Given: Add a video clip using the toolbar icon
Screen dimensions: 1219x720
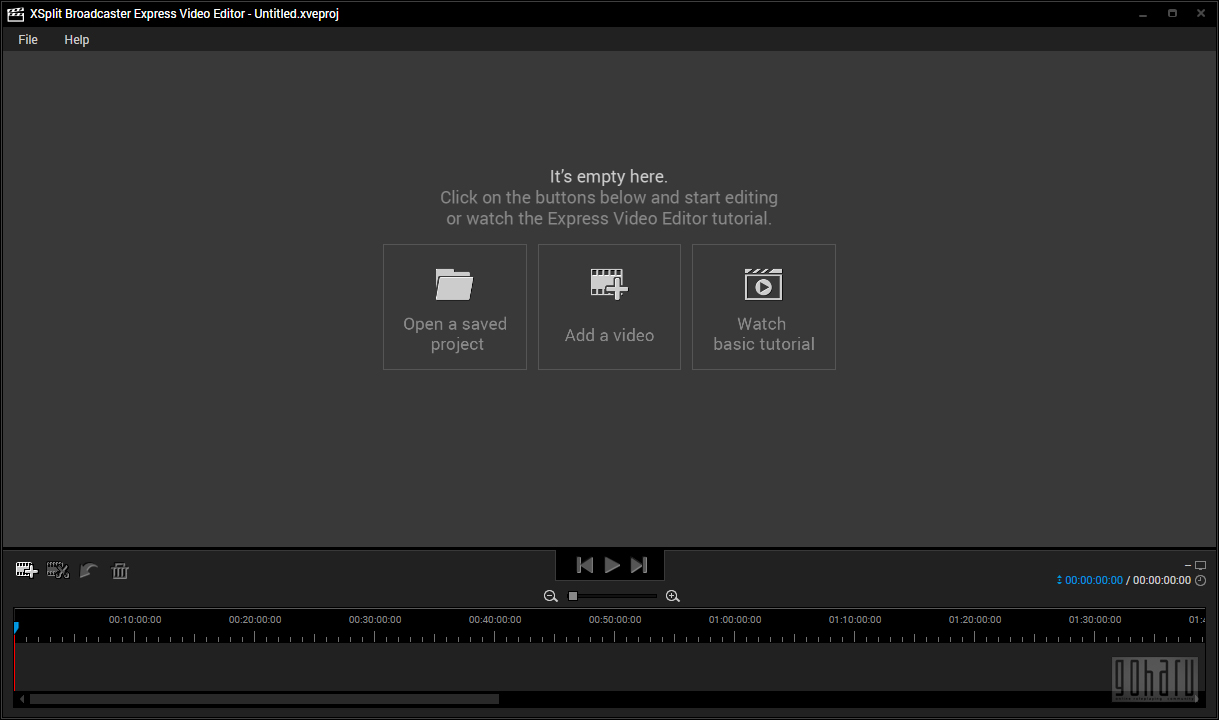Looking at the screenshot, I should coord(27,571).
